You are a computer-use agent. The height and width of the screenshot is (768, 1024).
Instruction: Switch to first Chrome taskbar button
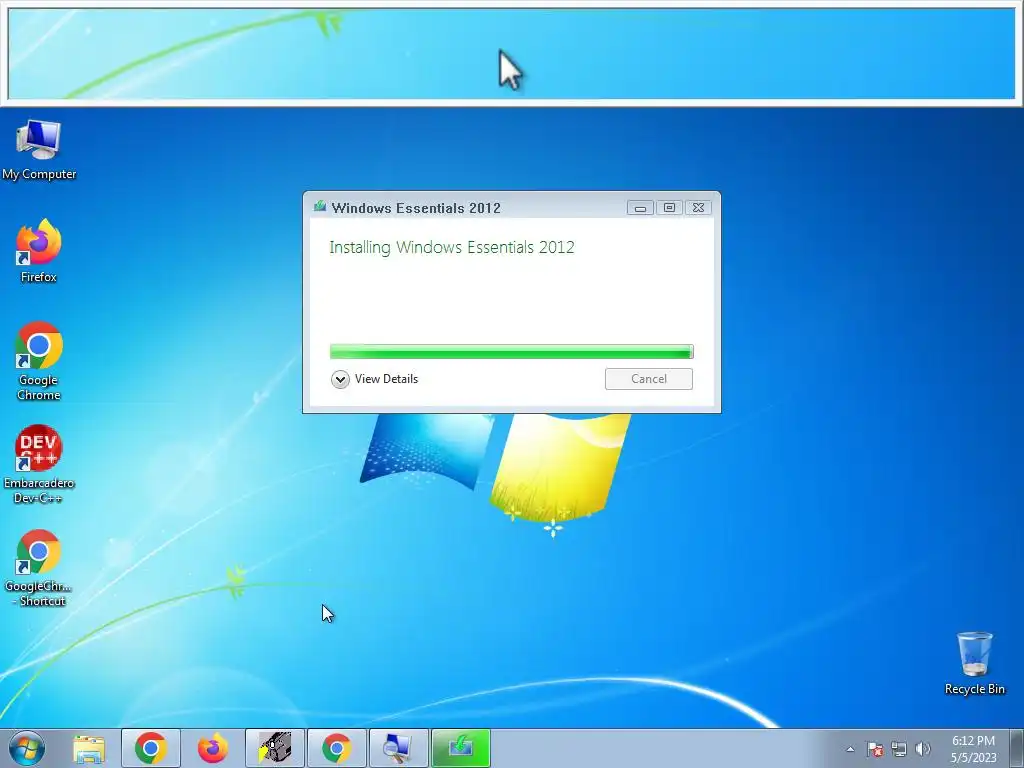151,748
